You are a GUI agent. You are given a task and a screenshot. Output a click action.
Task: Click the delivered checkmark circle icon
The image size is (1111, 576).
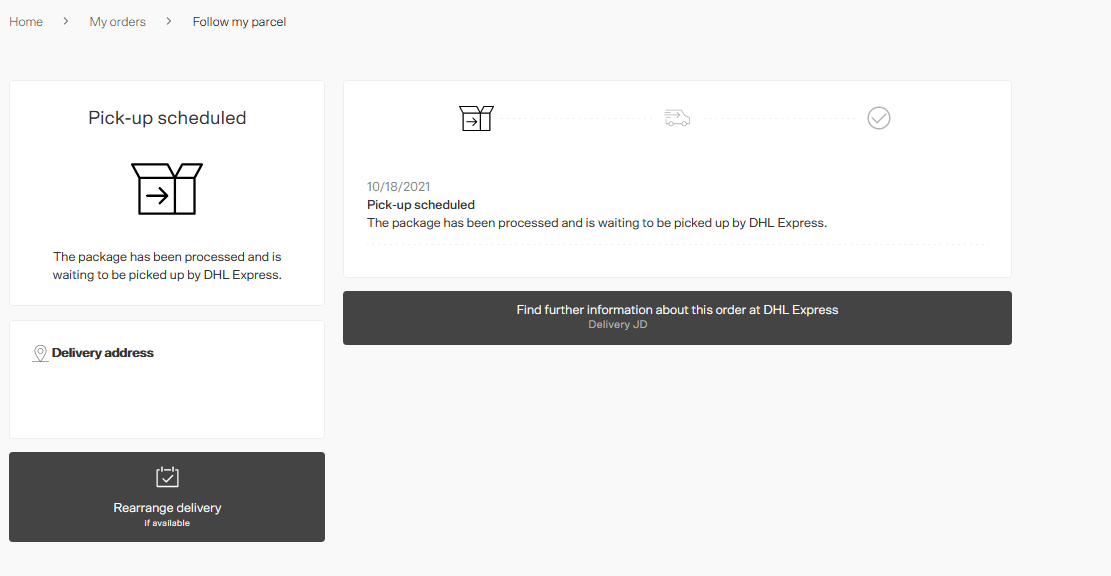[878, 117]
